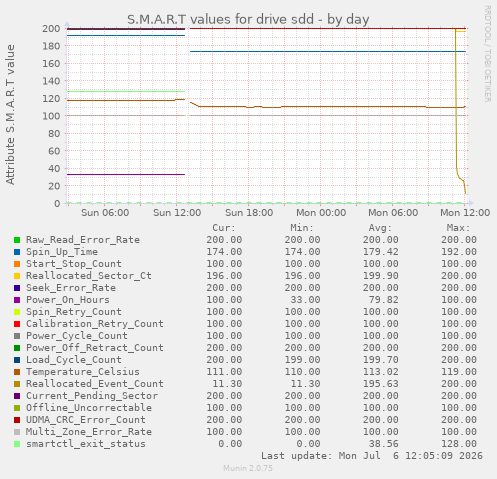
Task: Select the Power_On_Hours legend label
Action: [68, 300]
